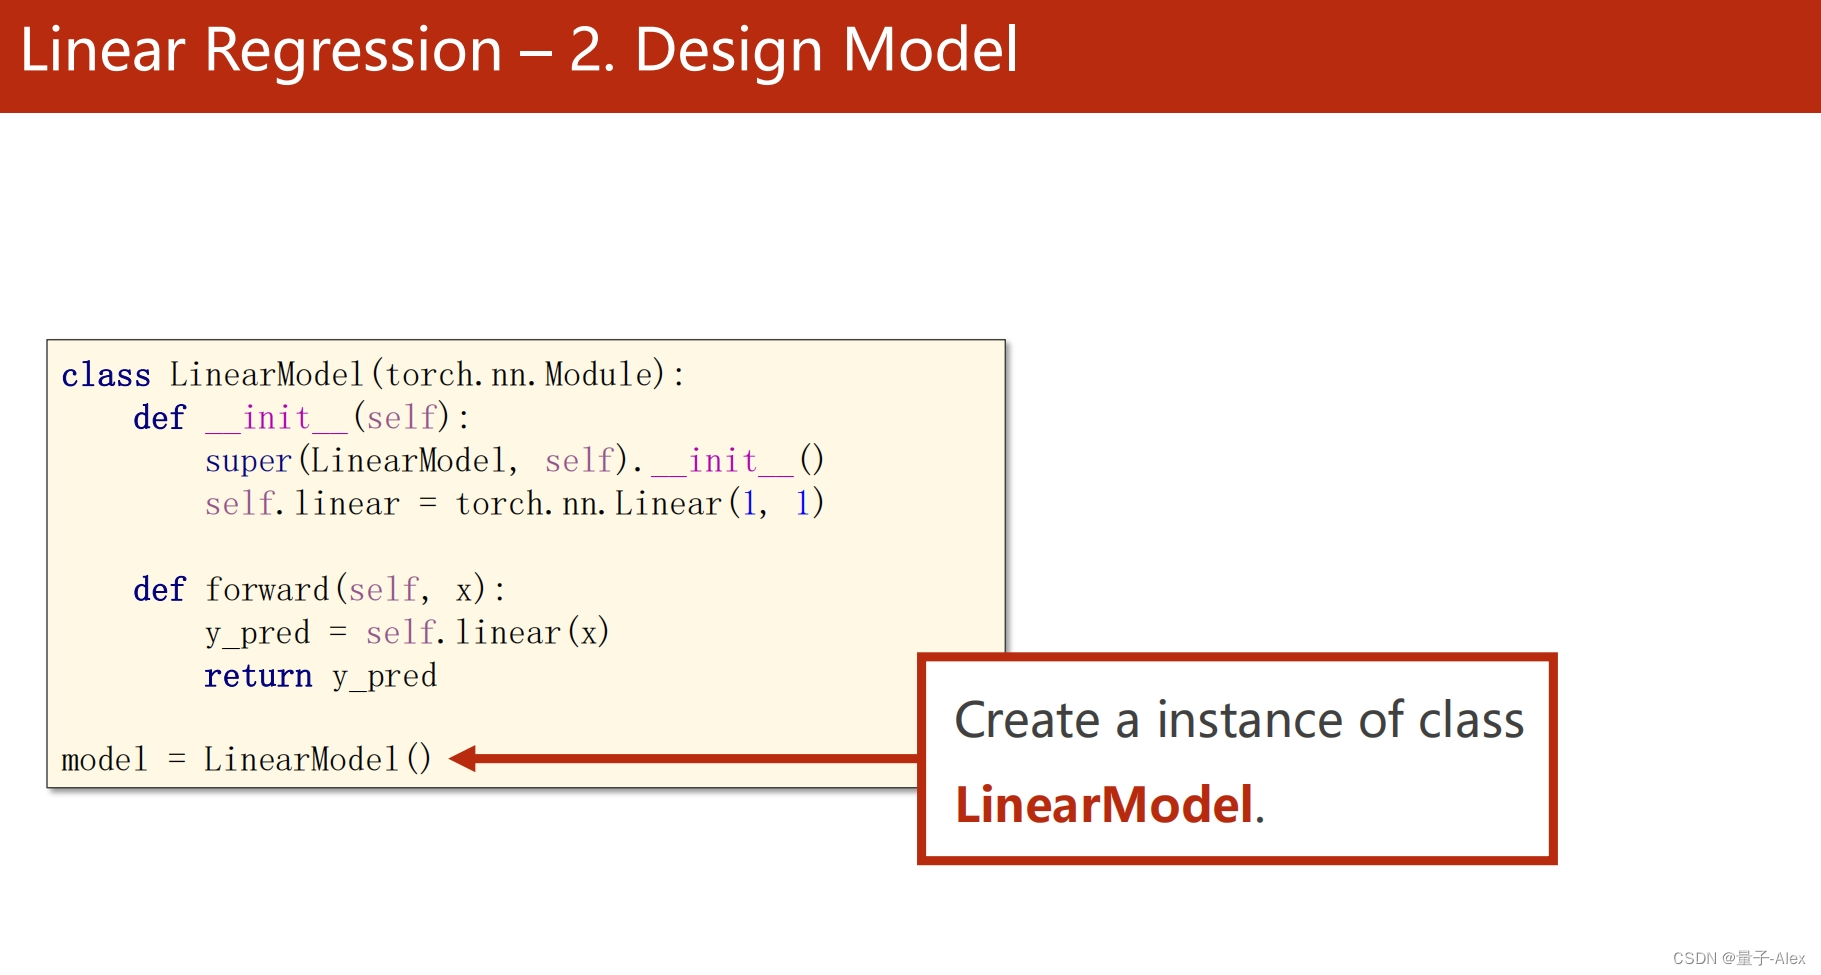This screenshot has width=1821, height=975.
Task: Click the slide title 'Linear Regression – 2. Design Model'
Action: (x=519, y=50)
